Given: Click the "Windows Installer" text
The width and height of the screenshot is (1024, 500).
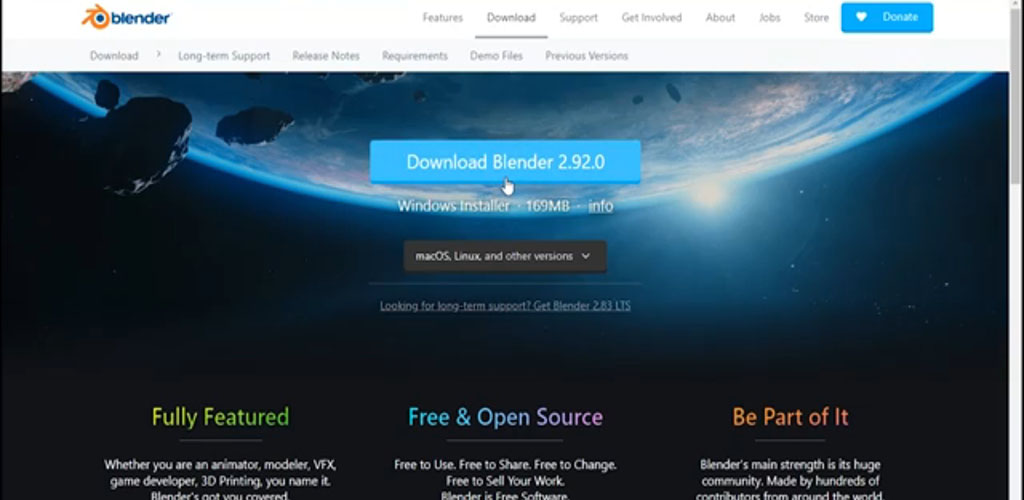Looking at the screenshot, I should coord(453,206).
